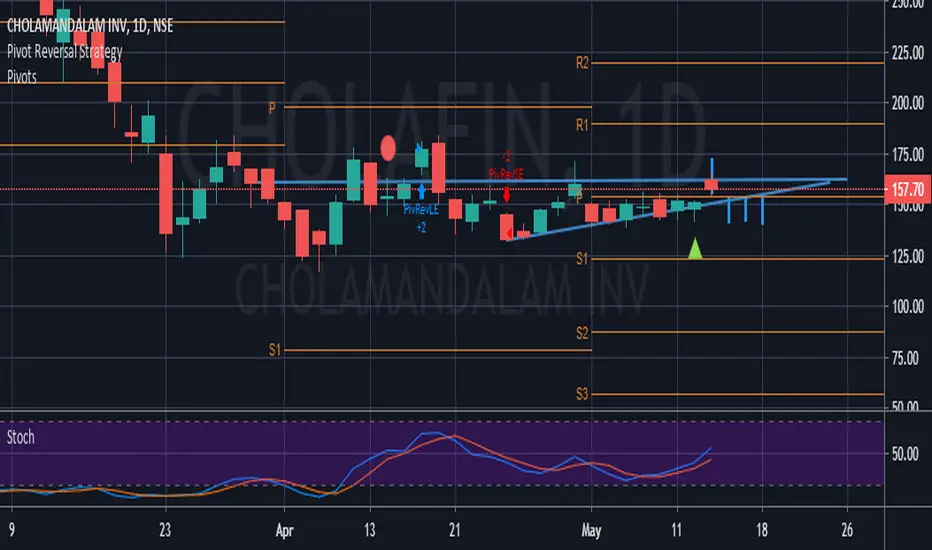Click the 200.00 price axis value
Screen dimensions: 932x550
click(x=908, y=103)
